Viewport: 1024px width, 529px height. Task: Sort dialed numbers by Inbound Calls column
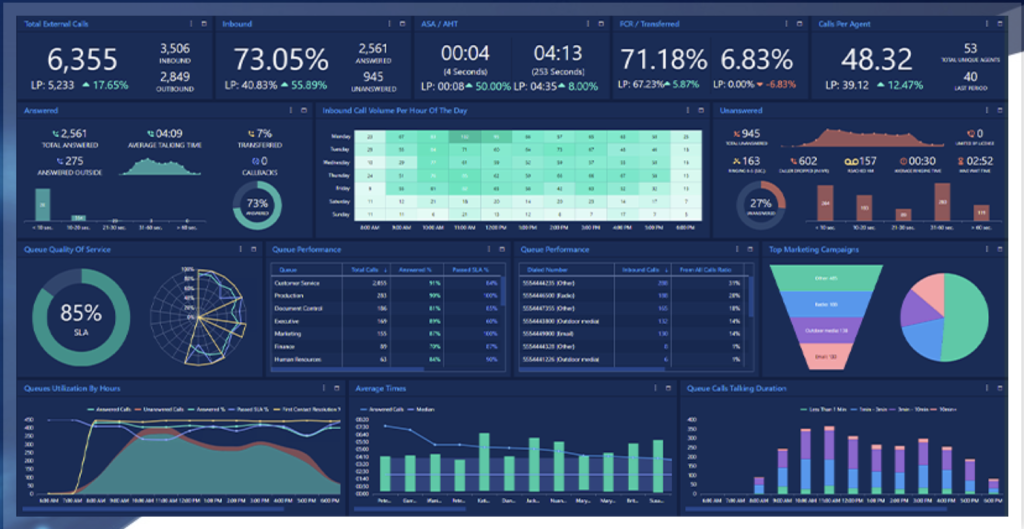pos(641,270)
